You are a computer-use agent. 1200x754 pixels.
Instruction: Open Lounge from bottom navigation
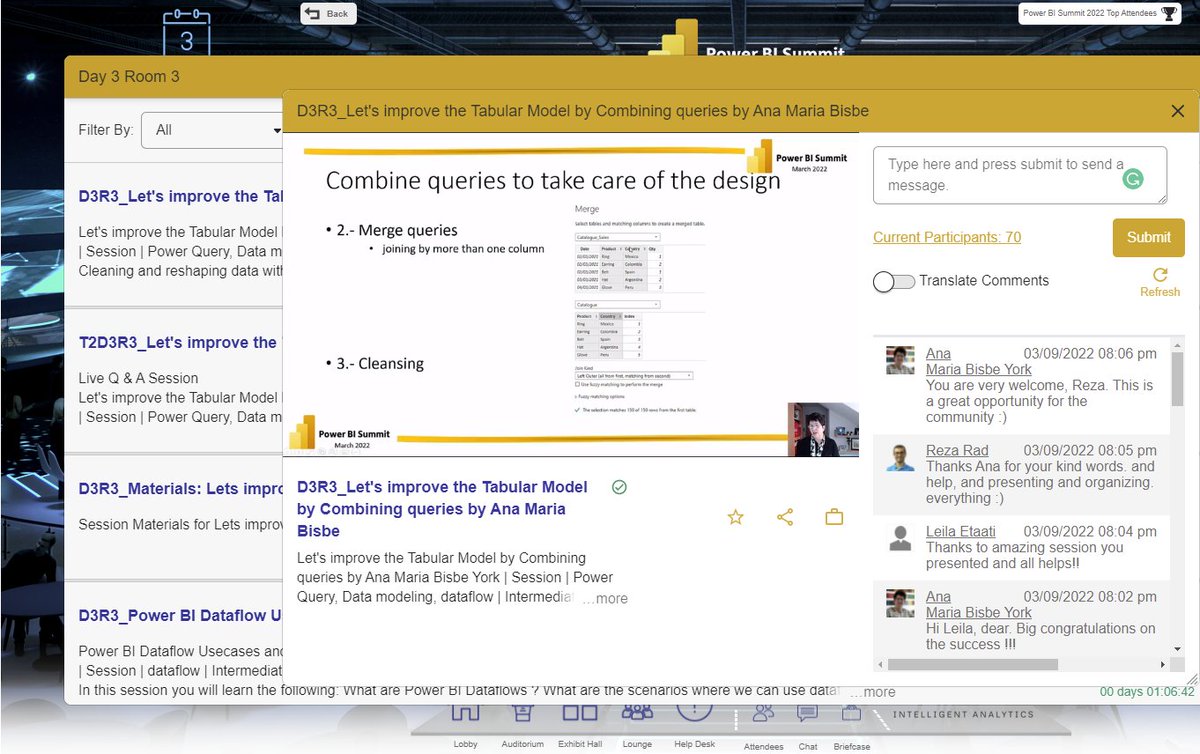(x=637, y=726)
